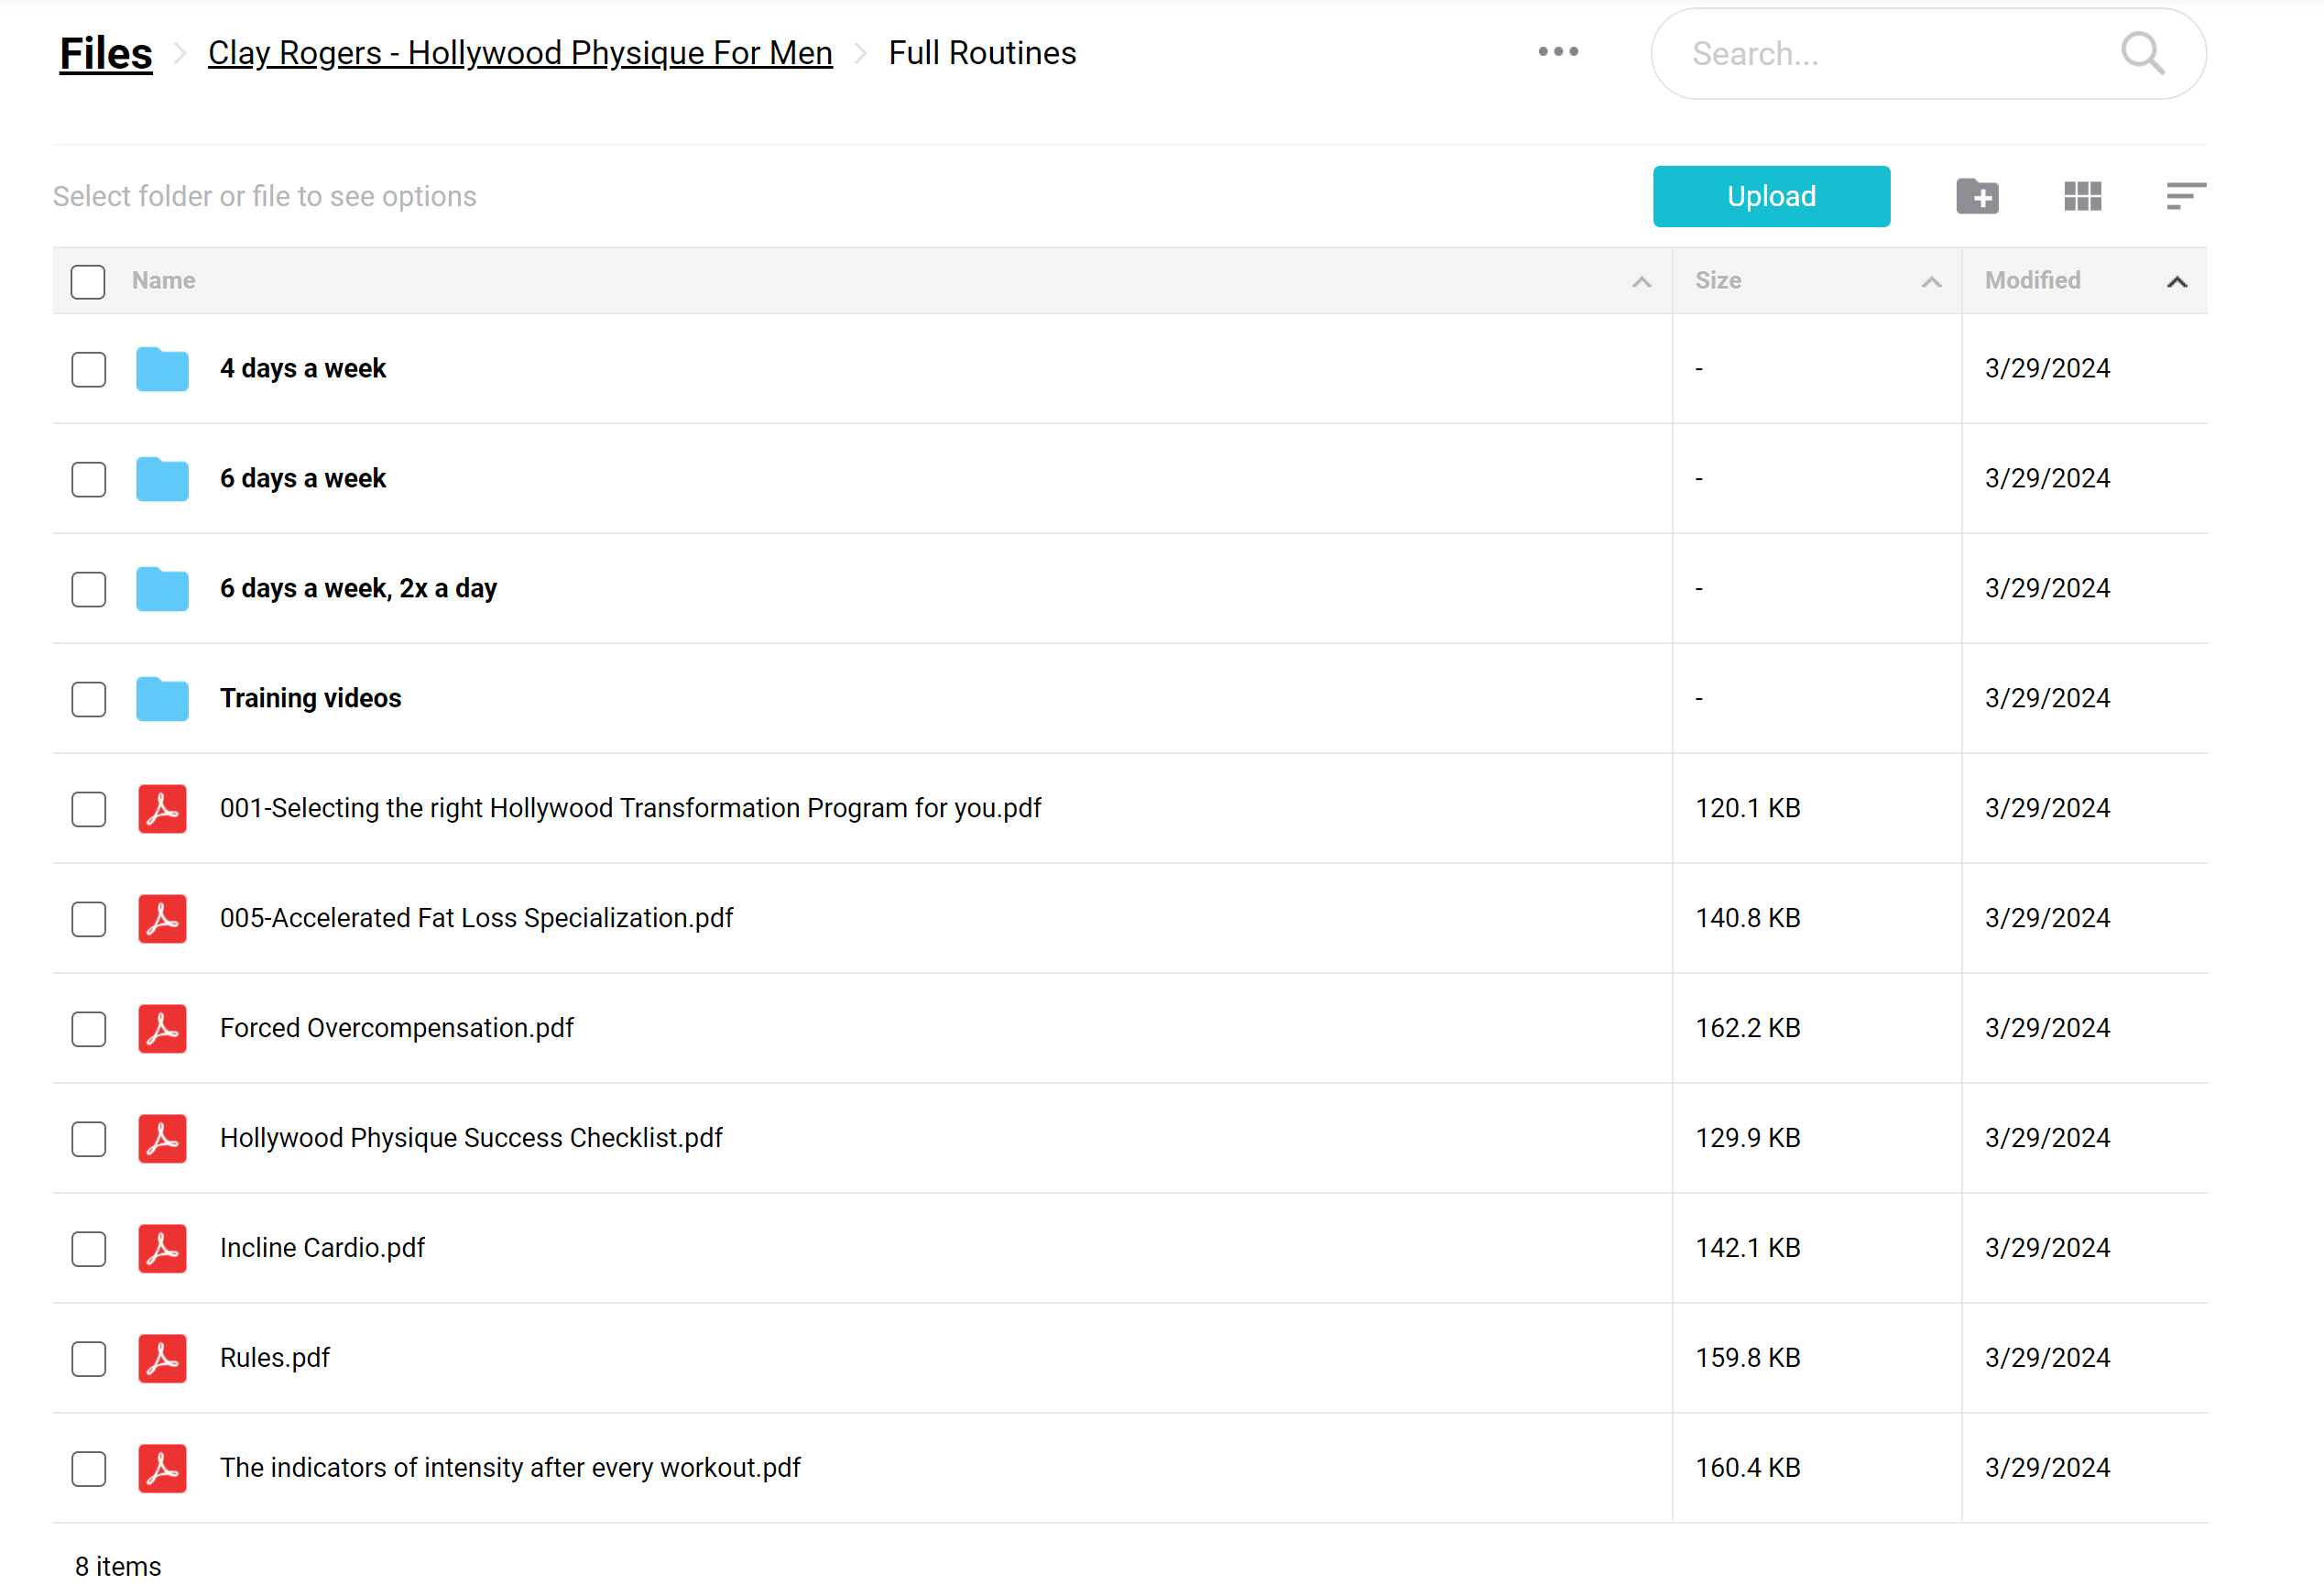This screenshot has height=1585, width=2324.
Task: Click folder icon for 6 days a week, 2x a day
Action: pos(162,589)
